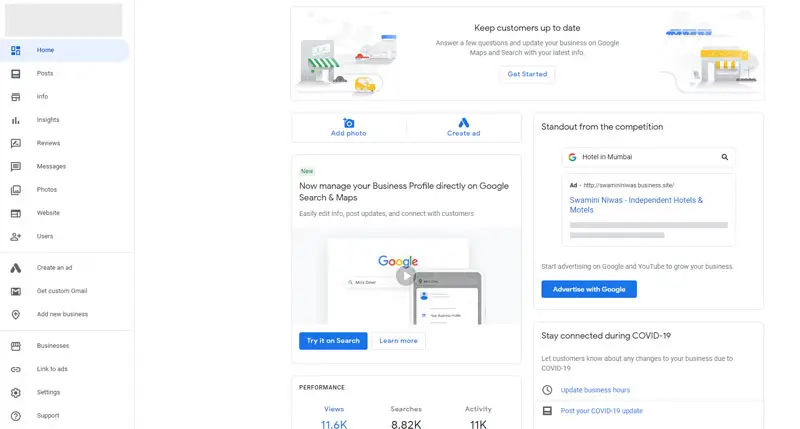Click the Reviews icon in sidebar
The width and height of the screenshot is (800, 429).
tap(16, 143)
